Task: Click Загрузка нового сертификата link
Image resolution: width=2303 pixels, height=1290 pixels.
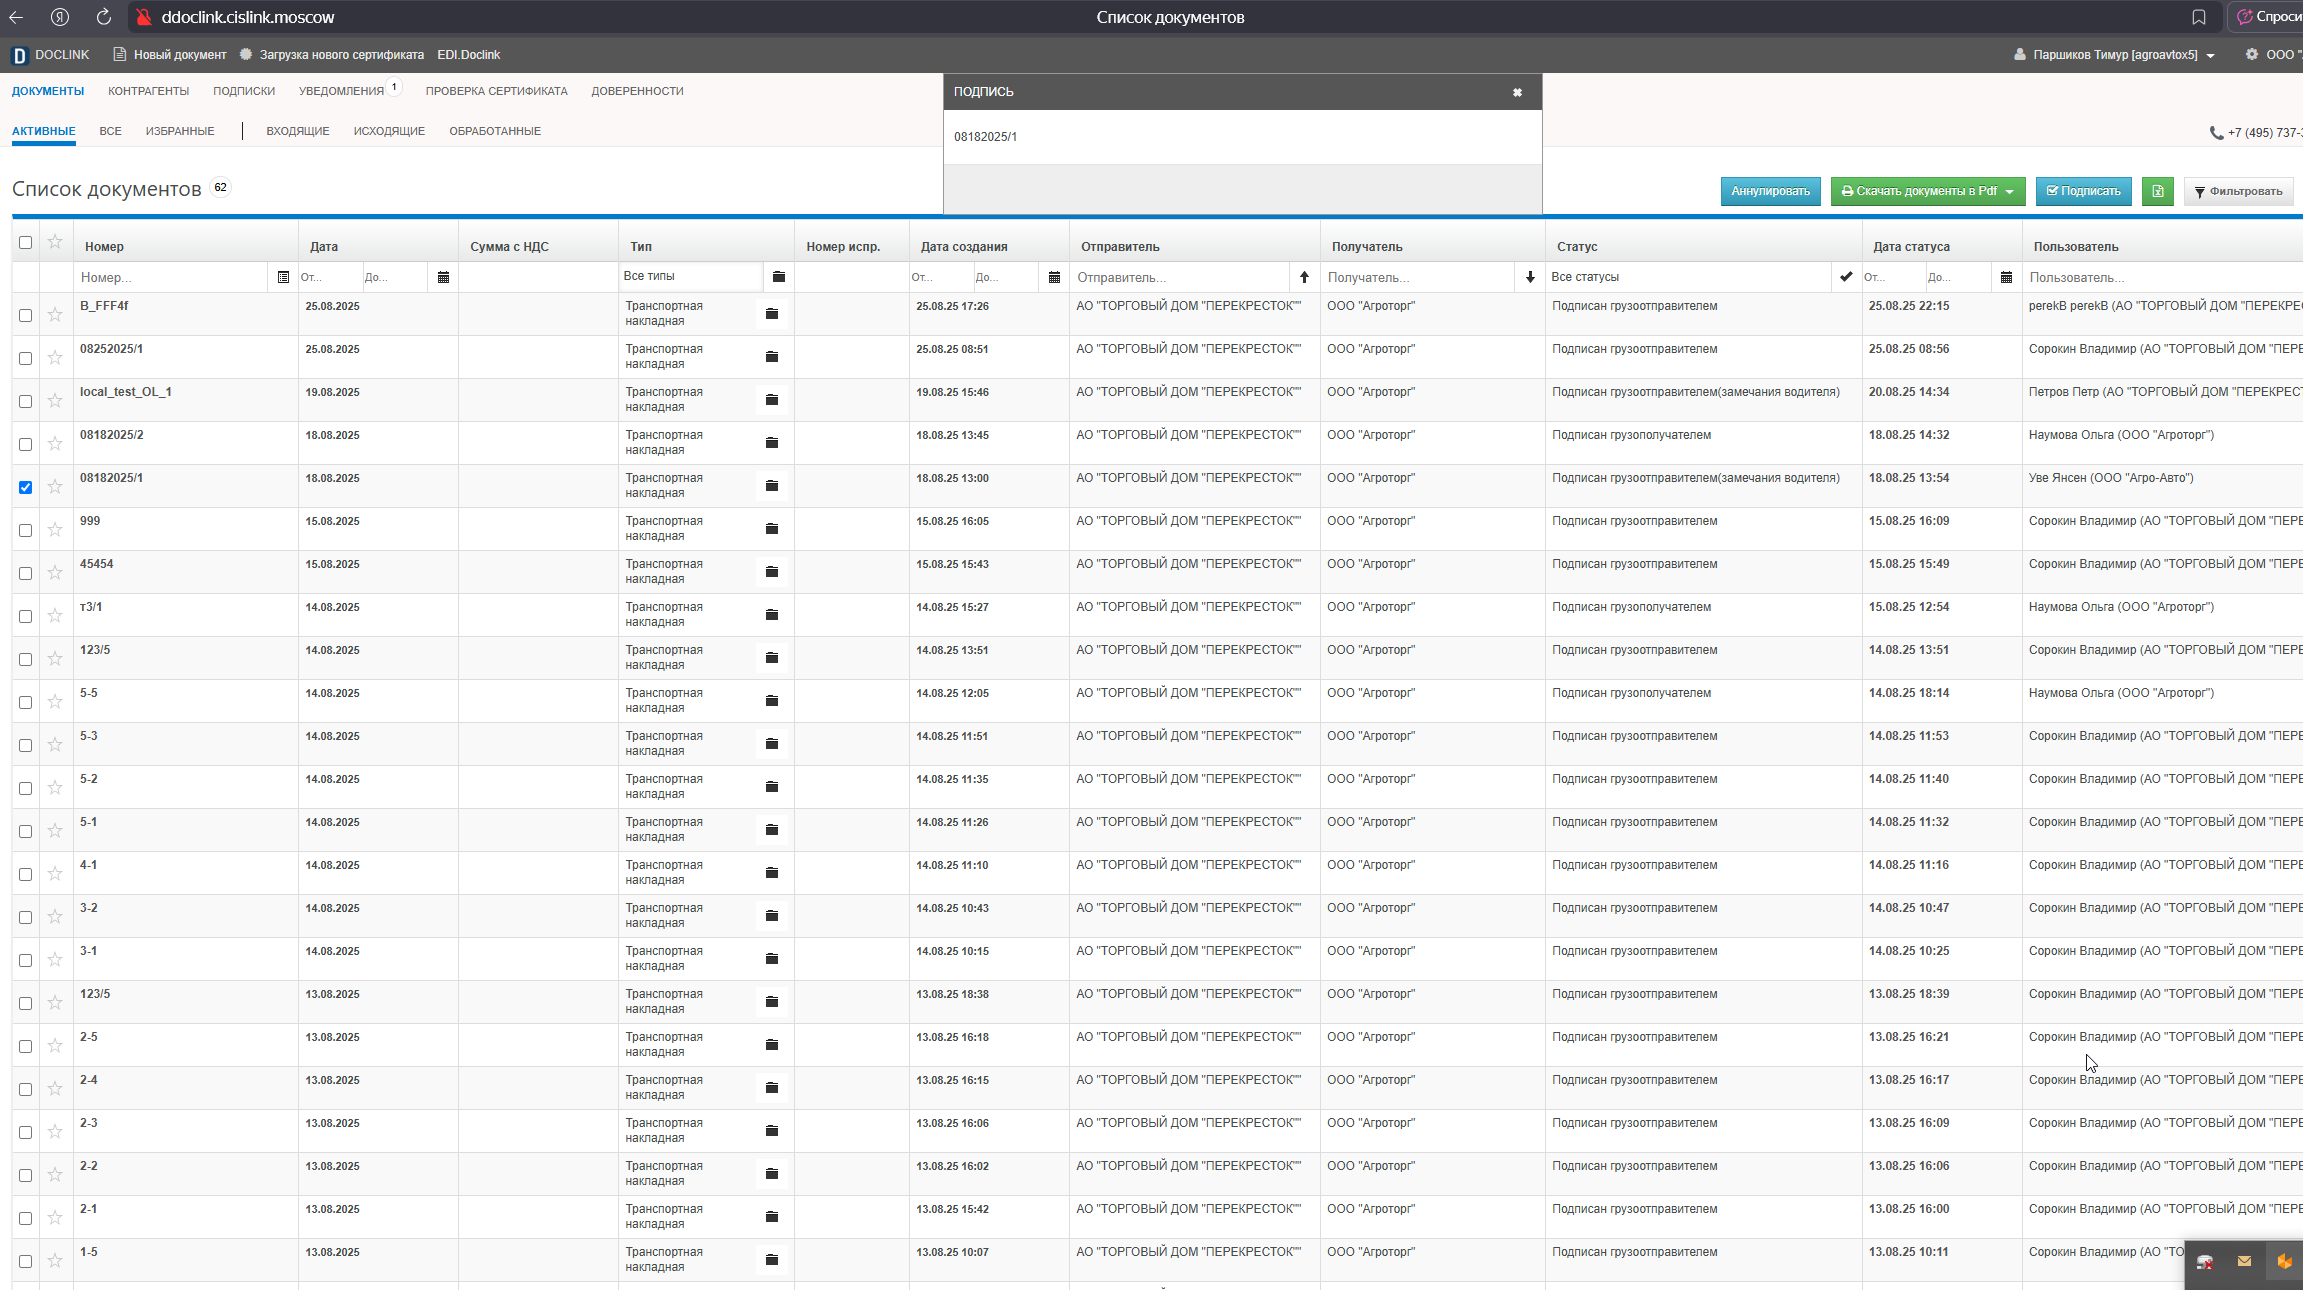Action: click(x=332, y=55)
